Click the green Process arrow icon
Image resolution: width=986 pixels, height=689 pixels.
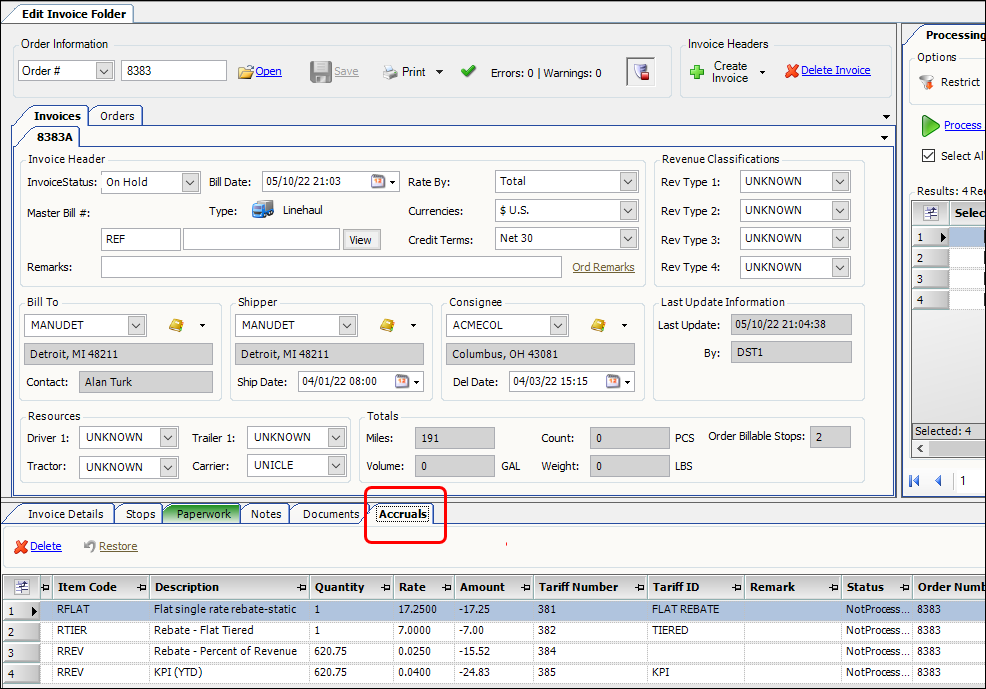coord(930,125)
